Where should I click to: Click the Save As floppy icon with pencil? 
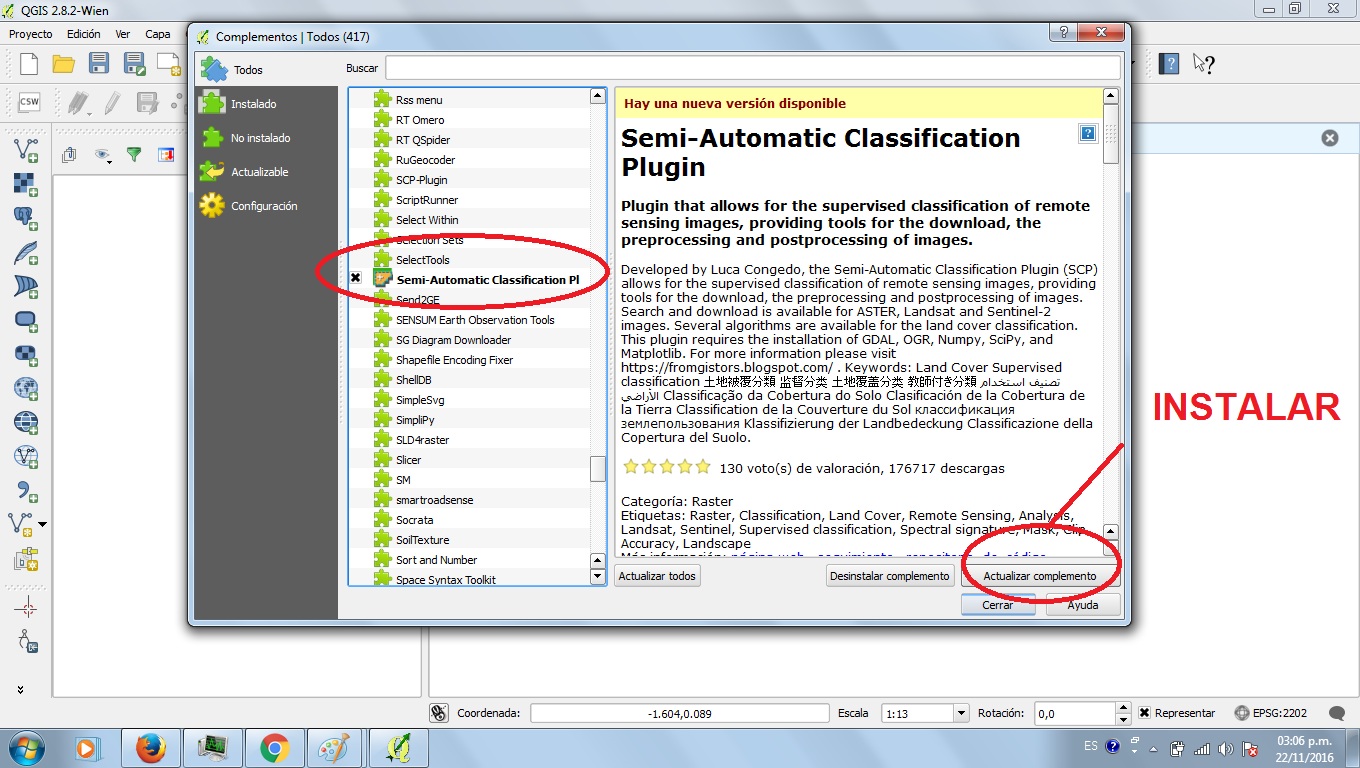134,65
